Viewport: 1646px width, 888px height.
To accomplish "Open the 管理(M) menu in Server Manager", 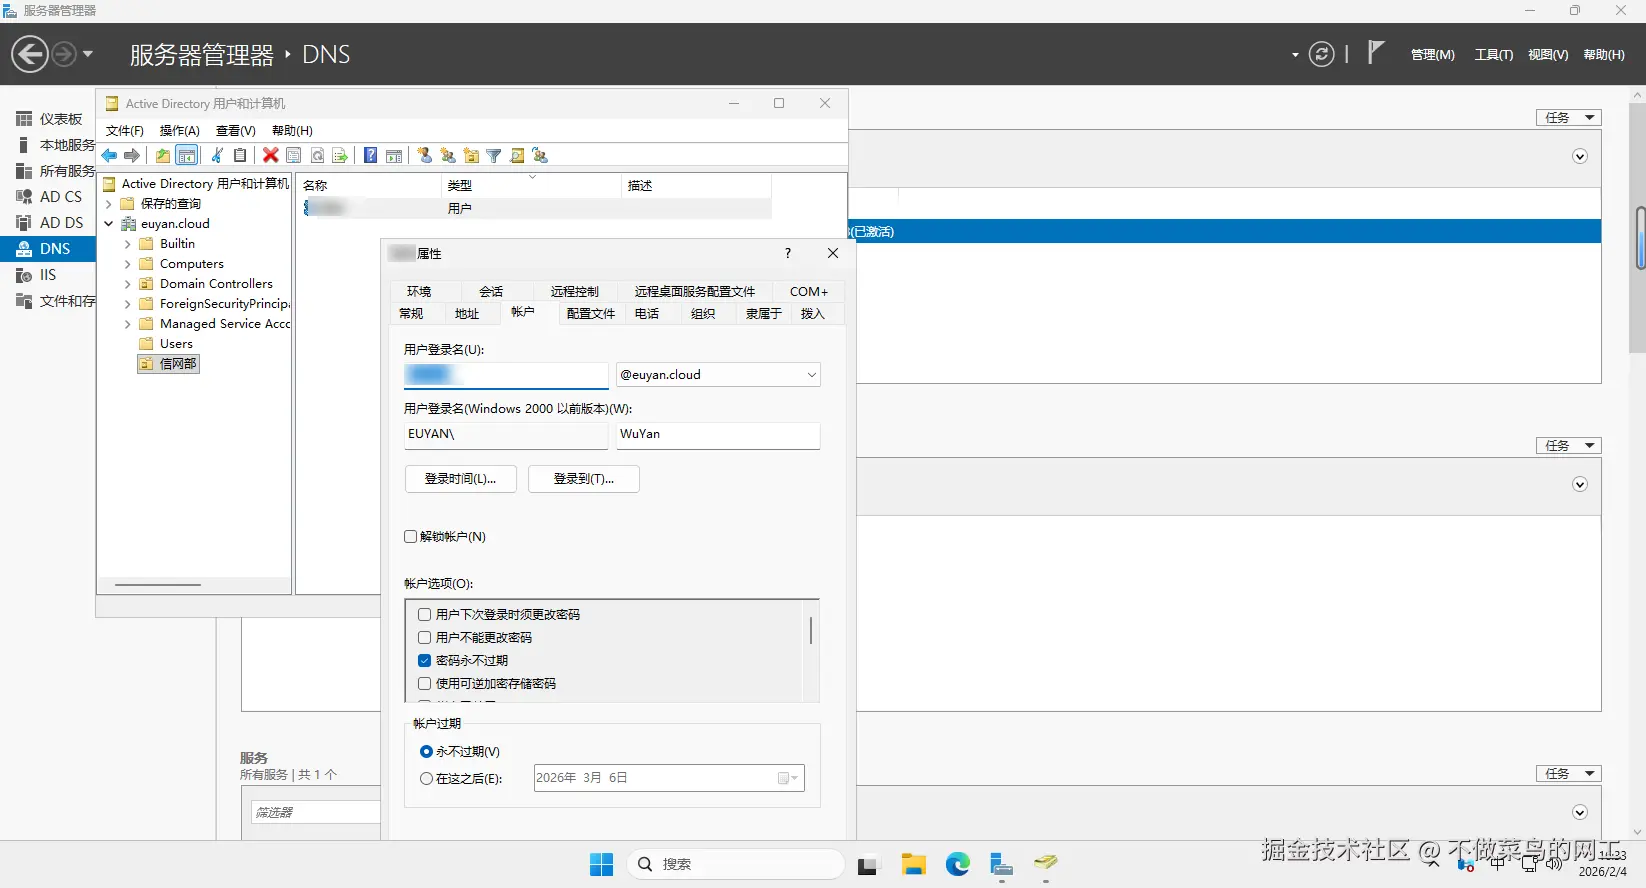I will 1433,55.
